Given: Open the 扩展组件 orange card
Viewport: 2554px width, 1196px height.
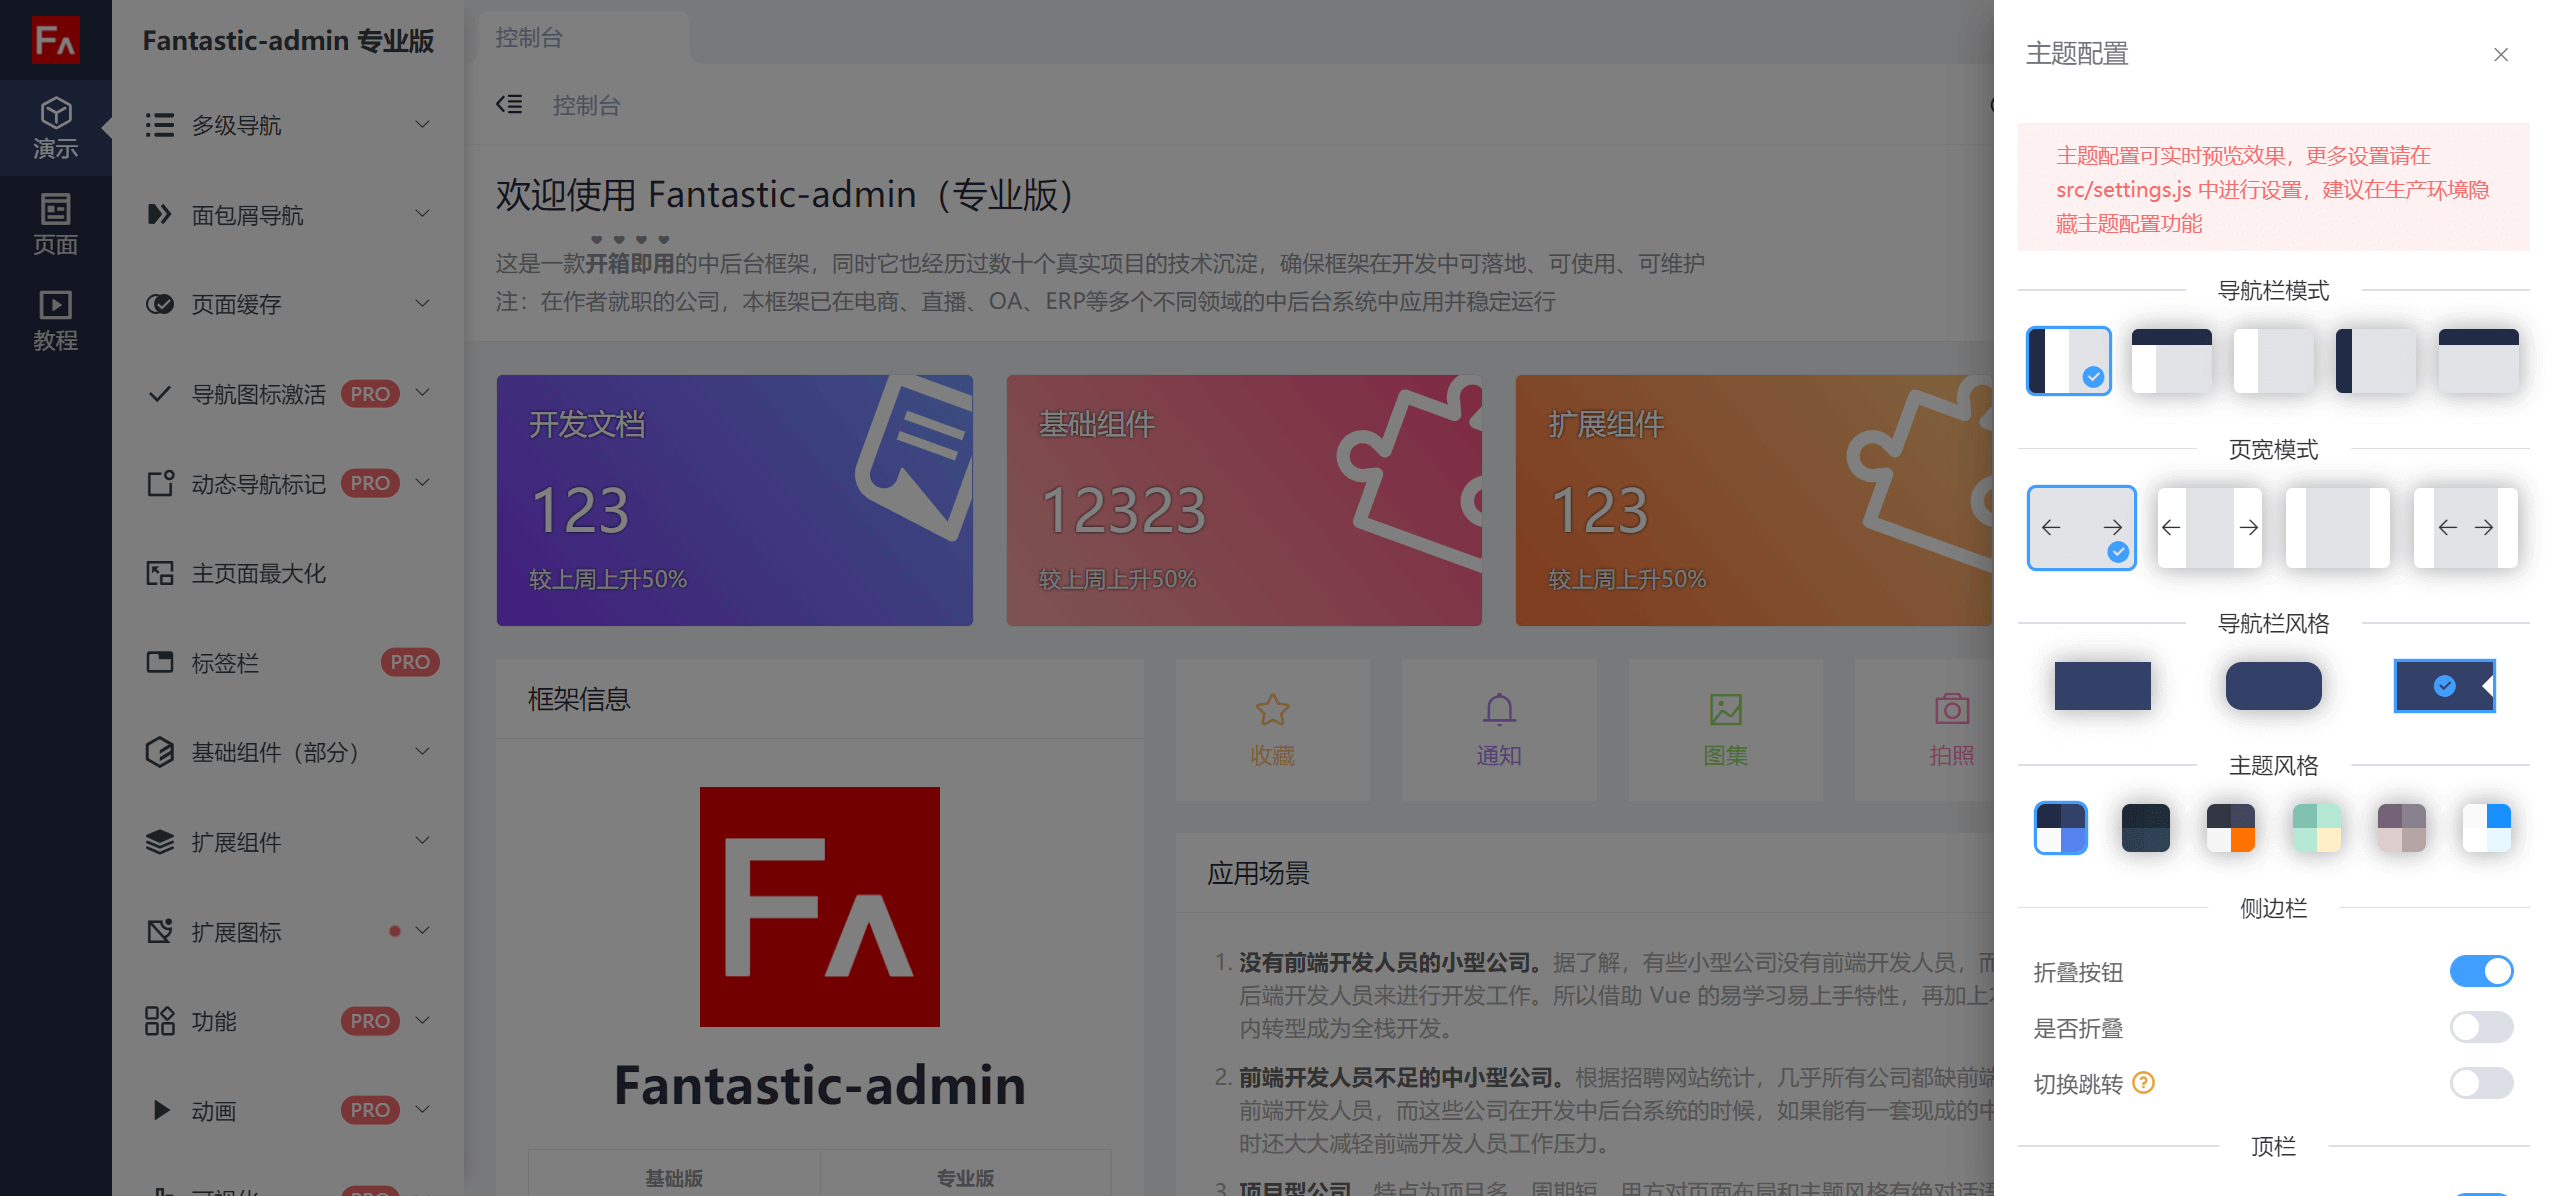Looking at the screenshot, I should point(1754,500).
